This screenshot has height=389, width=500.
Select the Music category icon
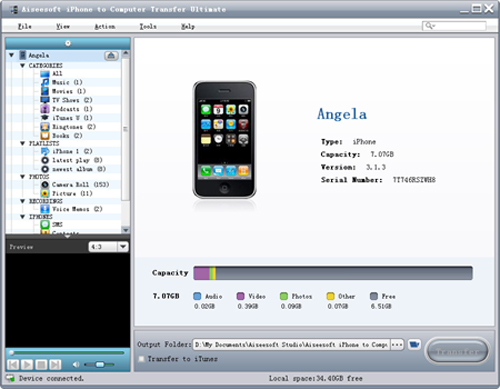[x=45, y=82]
